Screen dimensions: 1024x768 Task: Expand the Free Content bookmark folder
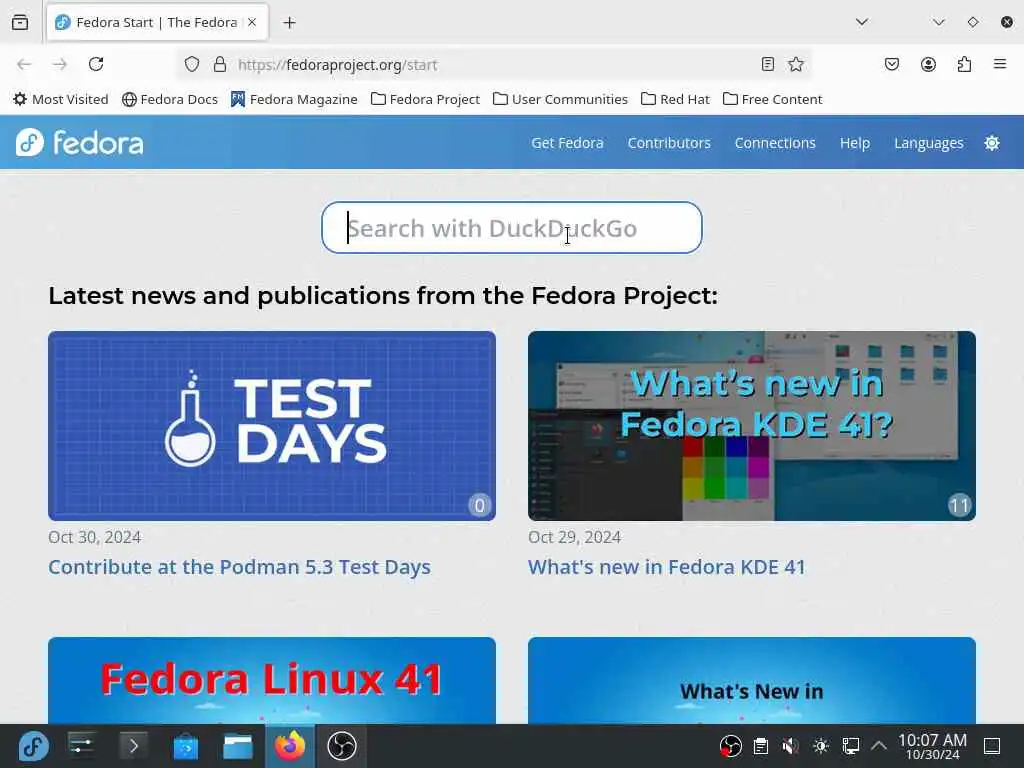773,99
